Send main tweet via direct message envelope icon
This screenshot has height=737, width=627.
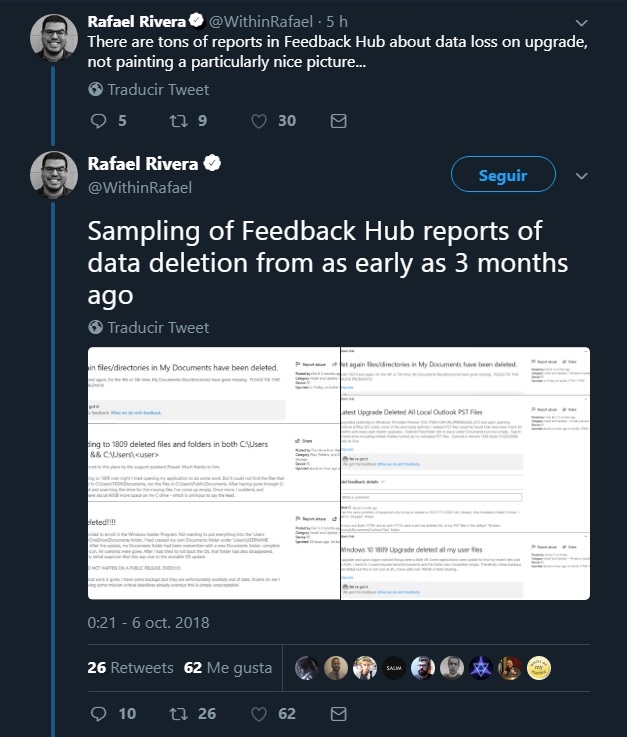click(338, 713)
